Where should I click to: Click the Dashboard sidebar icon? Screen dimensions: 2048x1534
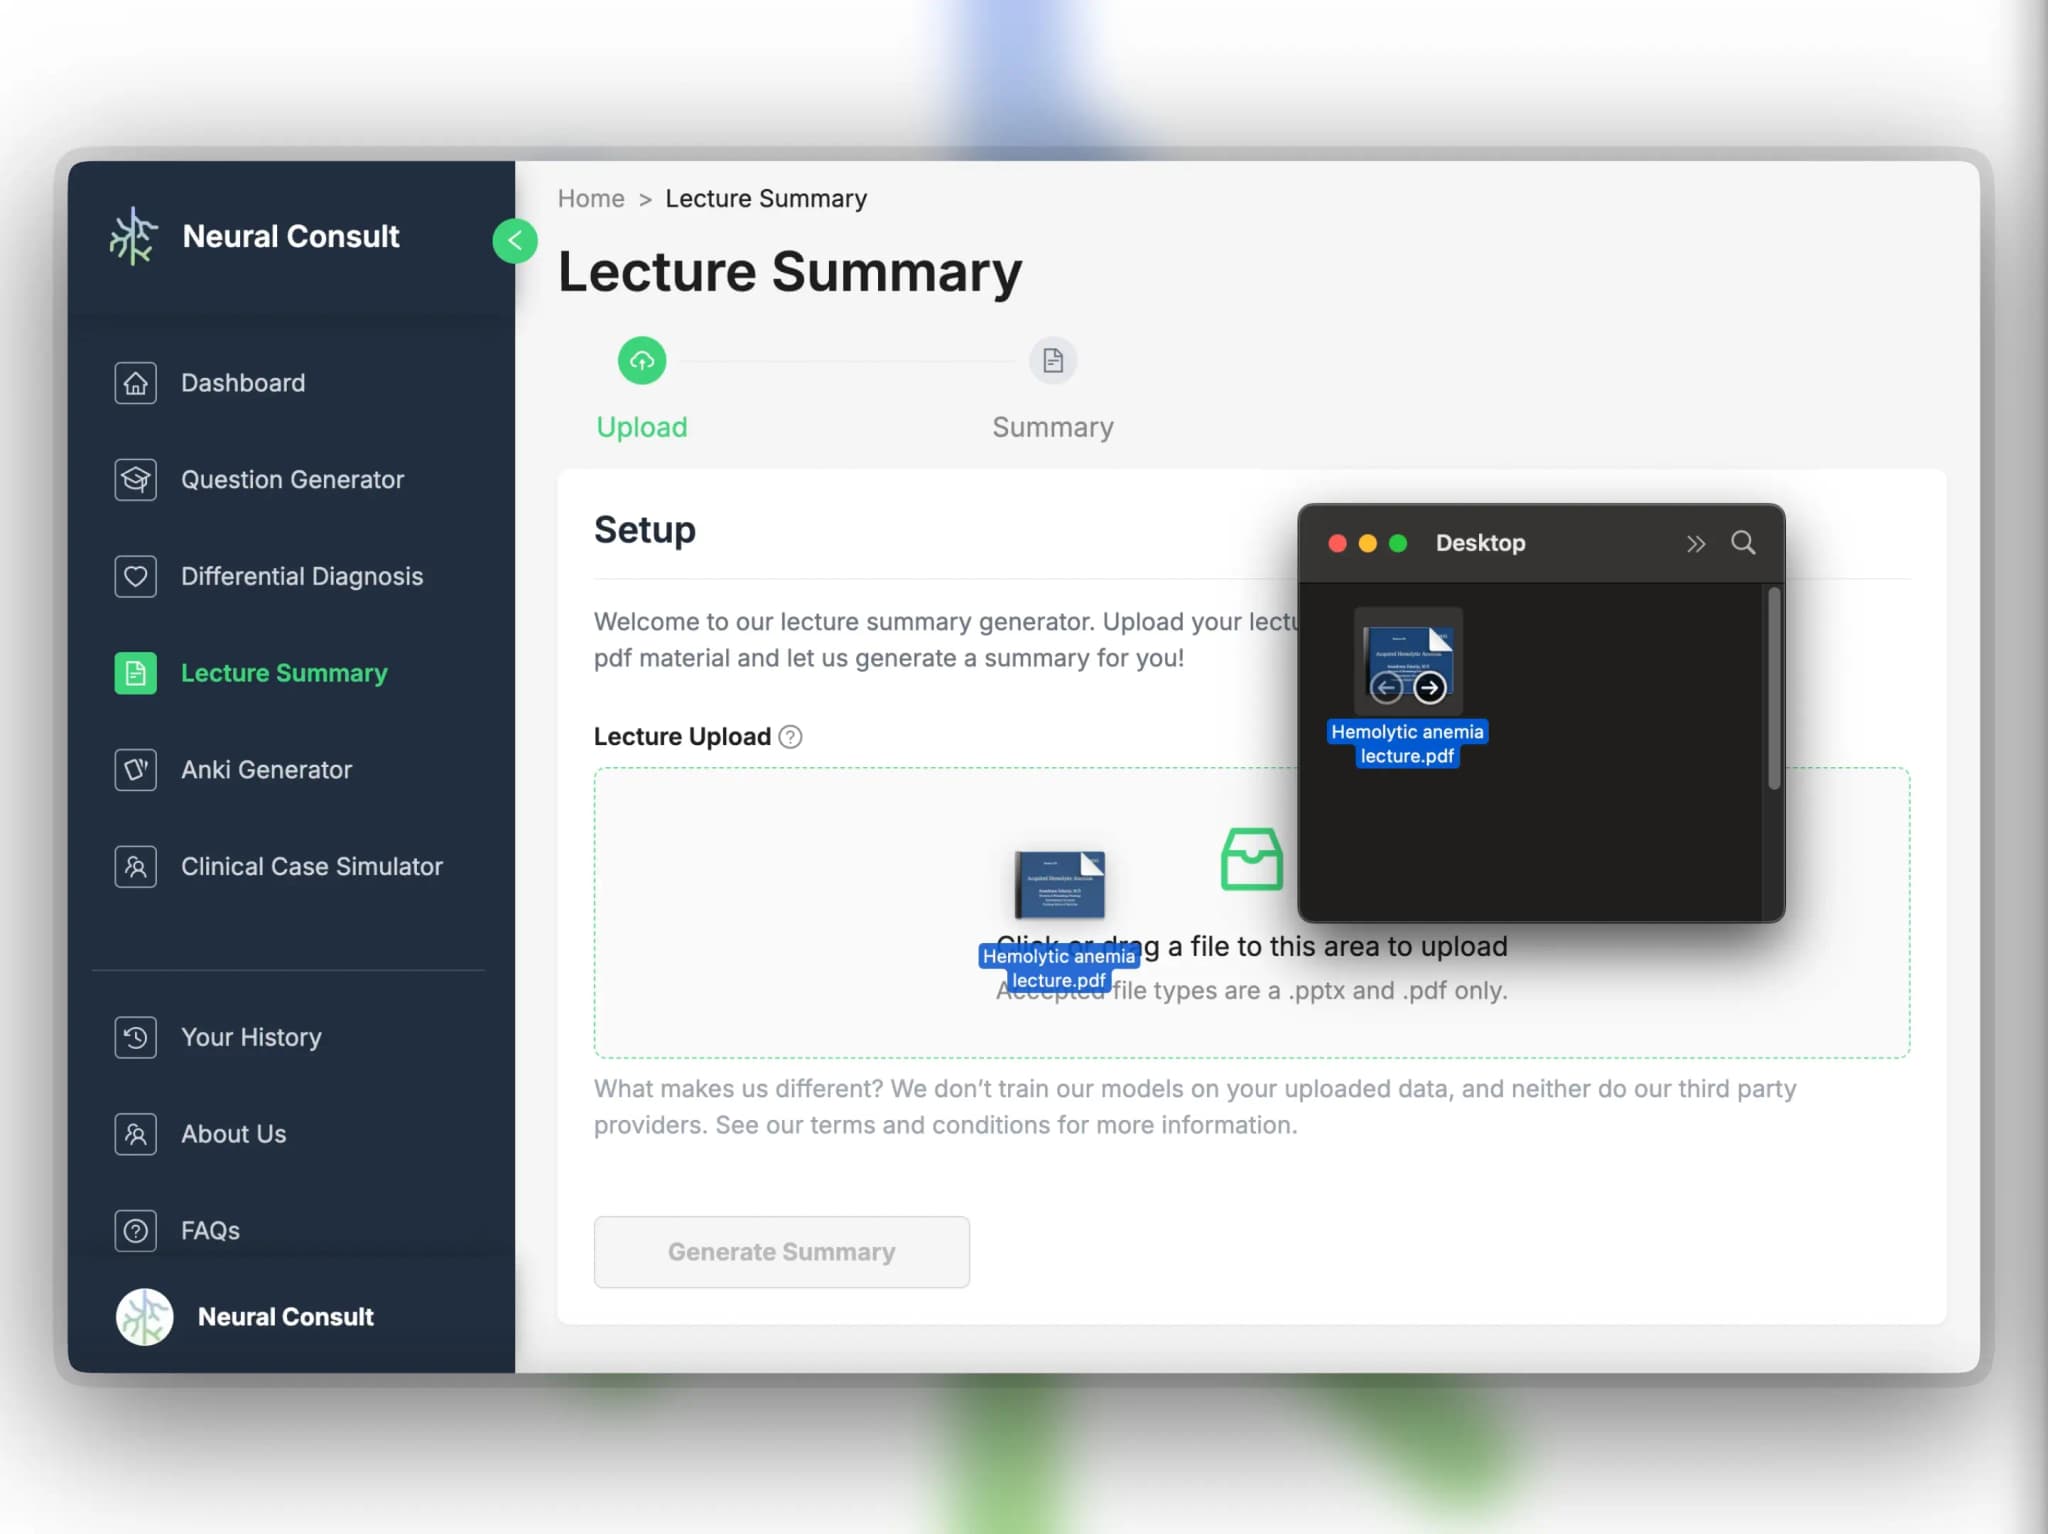pyautogui.click(x=137, y=382)
